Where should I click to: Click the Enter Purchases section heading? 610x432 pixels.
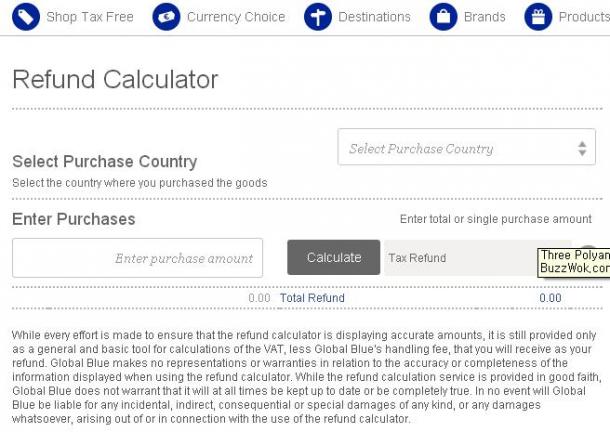tap(74, 219)
